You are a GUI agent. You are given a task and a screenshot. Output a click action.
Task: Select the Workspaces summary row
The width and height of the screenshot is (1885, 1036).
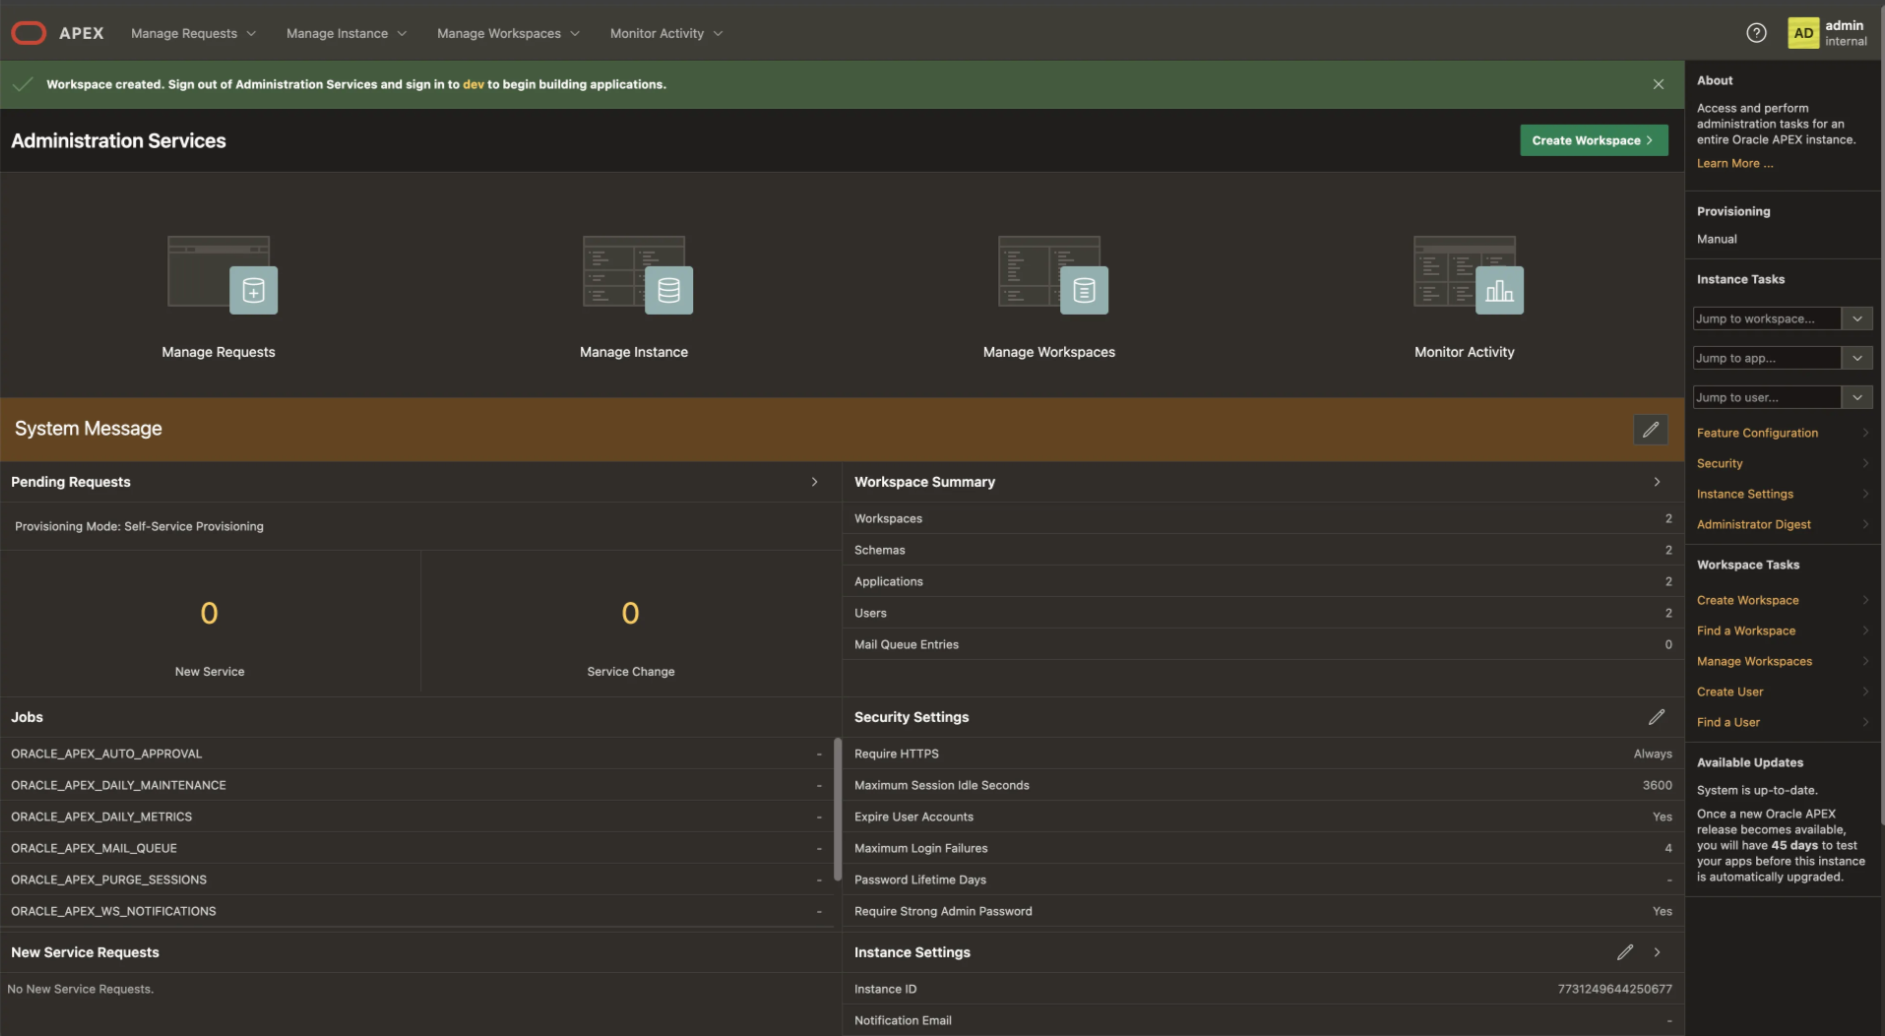pos(1263,518)
